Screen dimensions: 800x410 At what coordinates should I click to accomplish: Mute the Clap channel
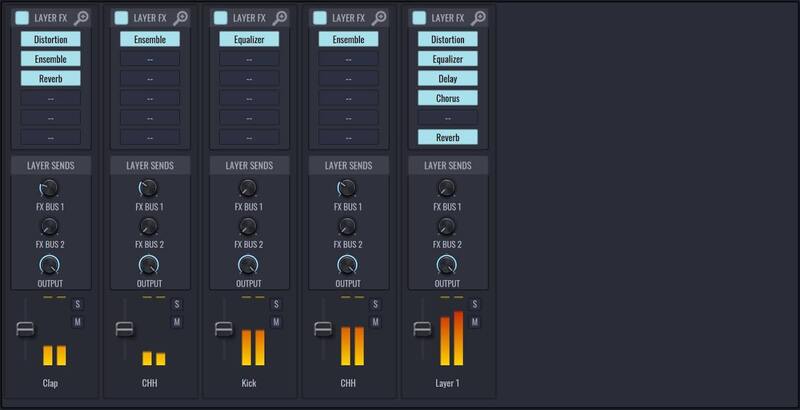click(78, 322)
